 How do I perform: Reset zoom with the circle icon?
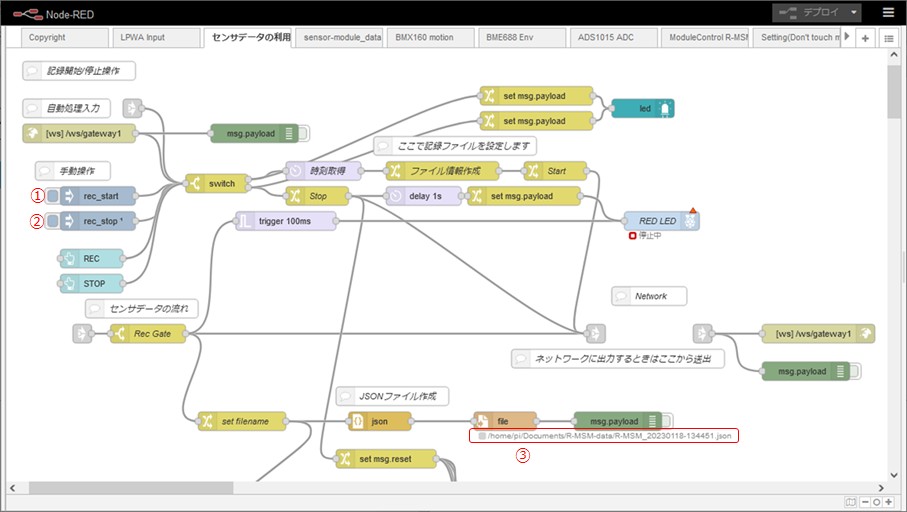(x=876, y=502)
